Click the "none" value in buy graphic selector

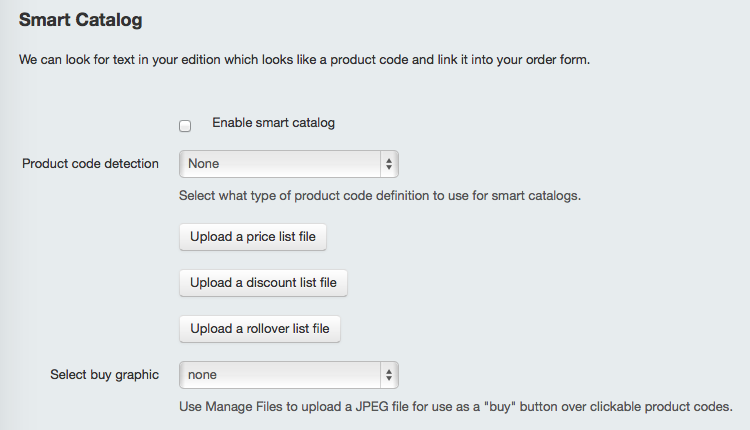point(202,375)
